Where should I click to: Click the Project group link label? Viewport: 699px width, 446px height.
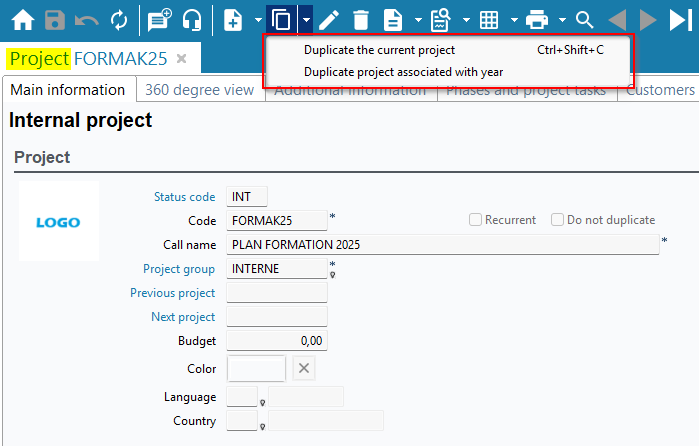179,269
